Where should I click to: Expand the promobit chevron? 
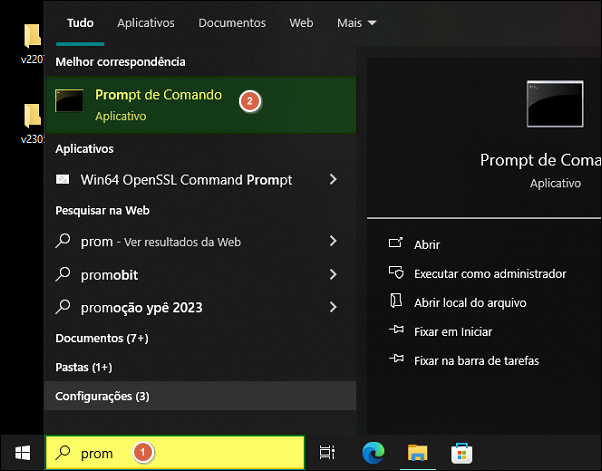tap(333, 274)
